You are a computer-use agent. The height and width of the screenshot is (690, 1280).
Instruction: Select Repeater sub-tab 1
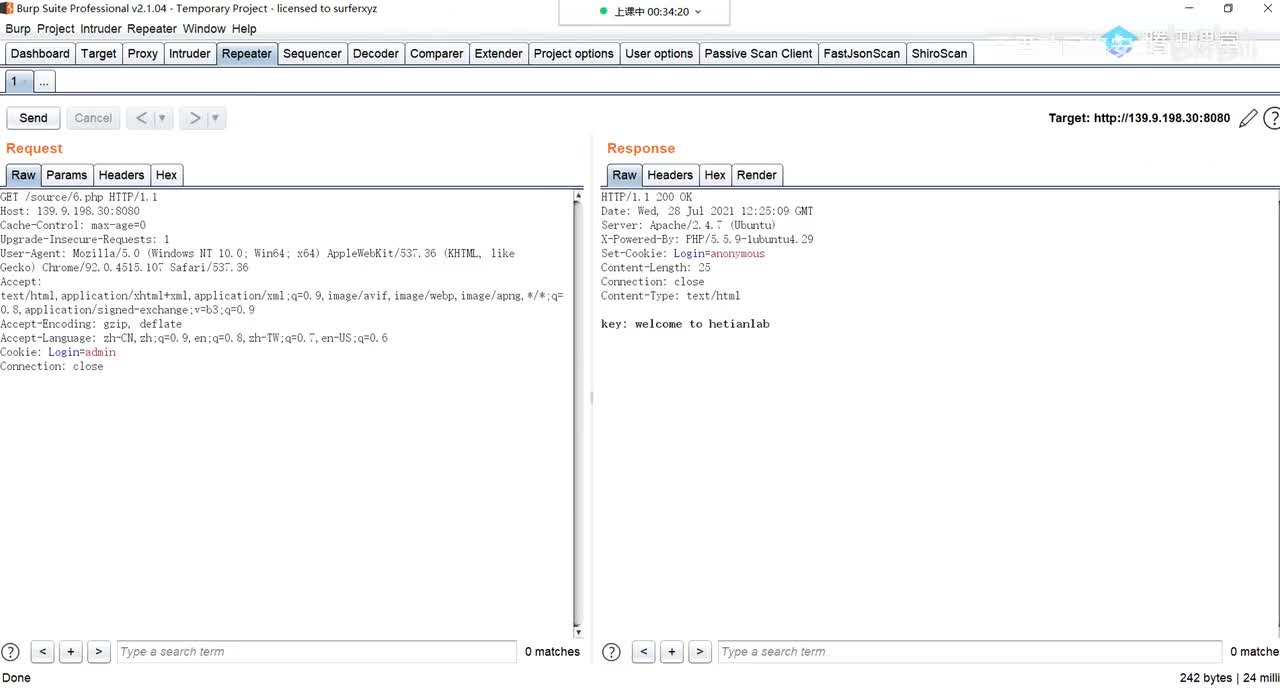(19, 82)
